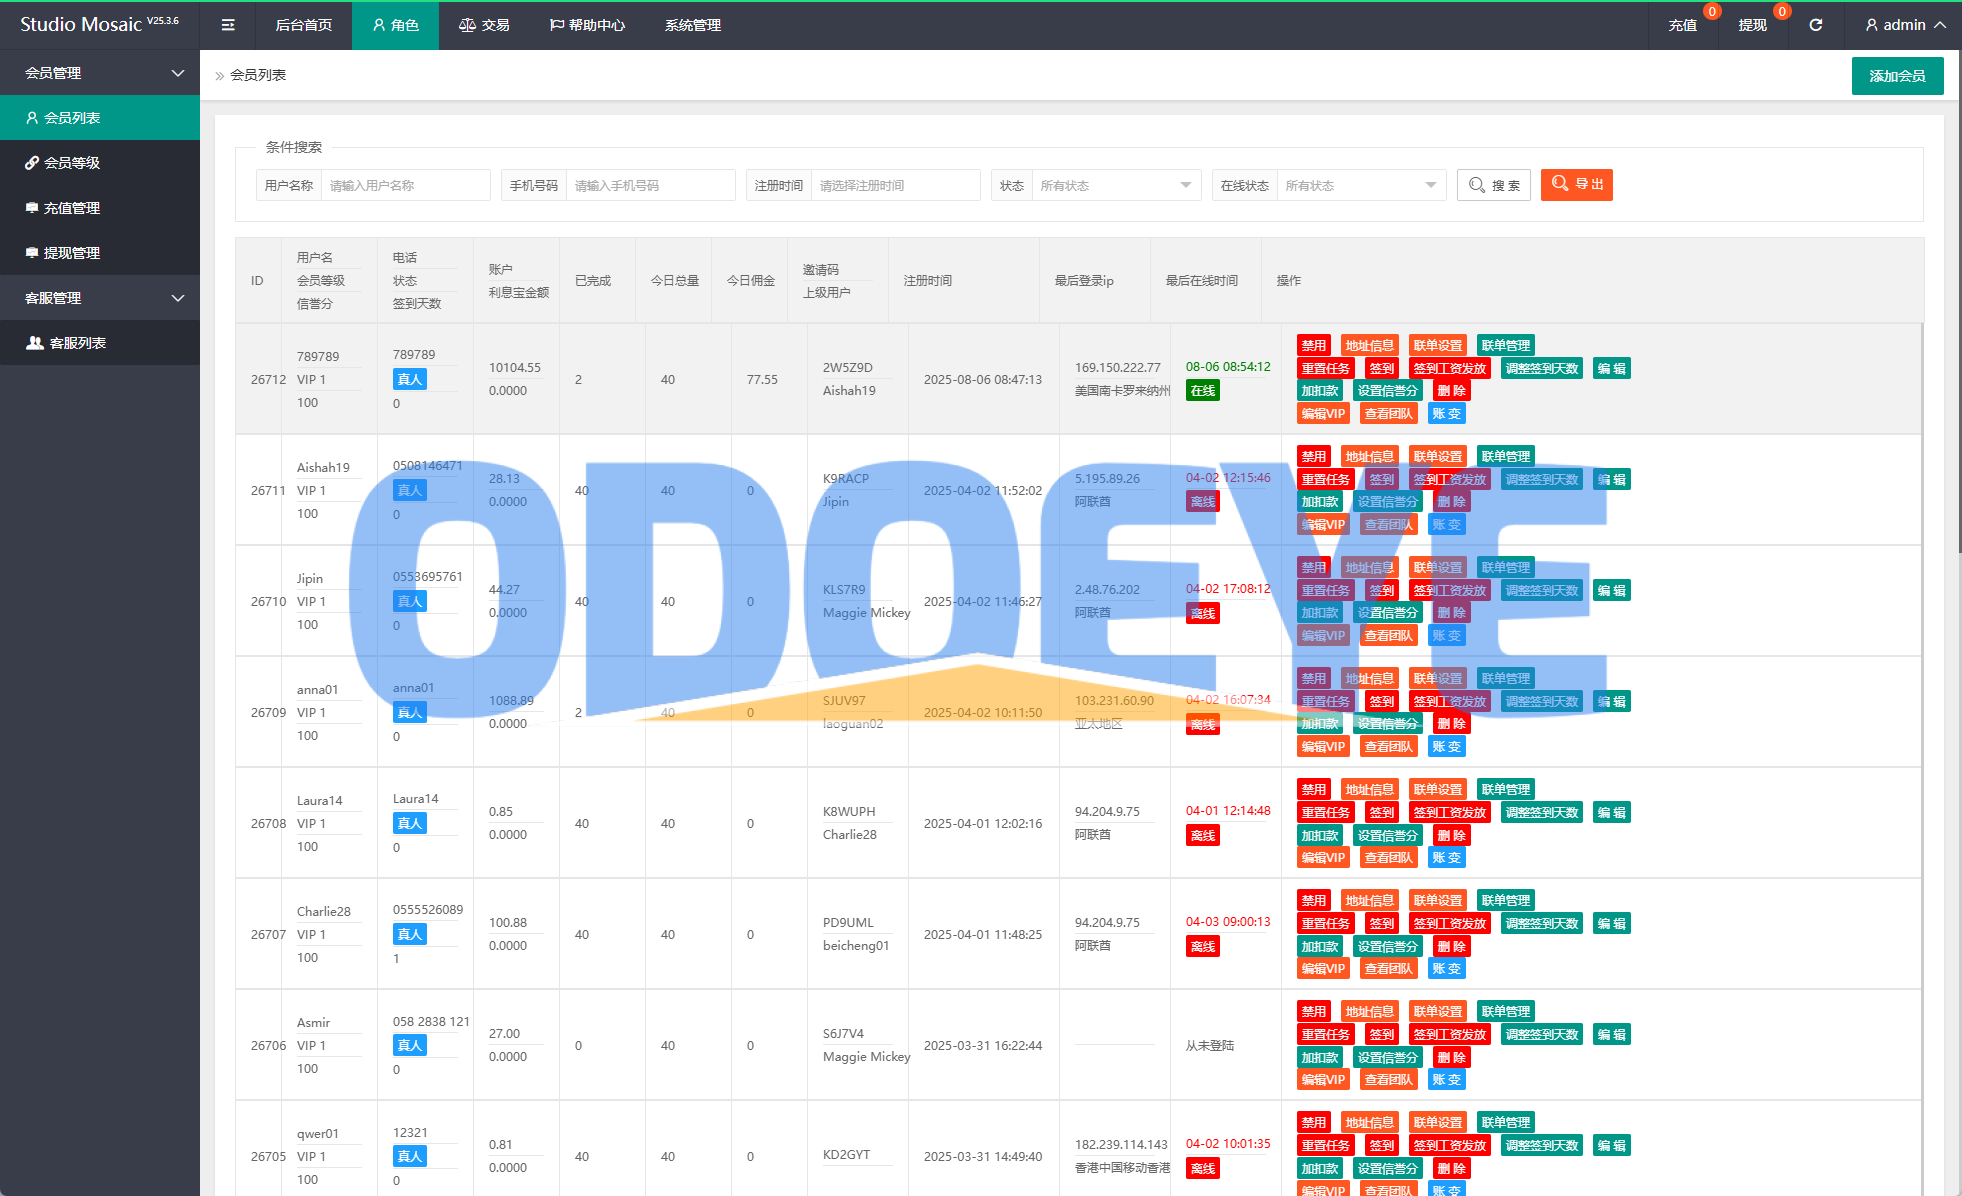Click the sidebar collapse hamburger icon
The height and width of the screenshot is (1196, 1962).
pyautogui.click(x=228, y=25)
